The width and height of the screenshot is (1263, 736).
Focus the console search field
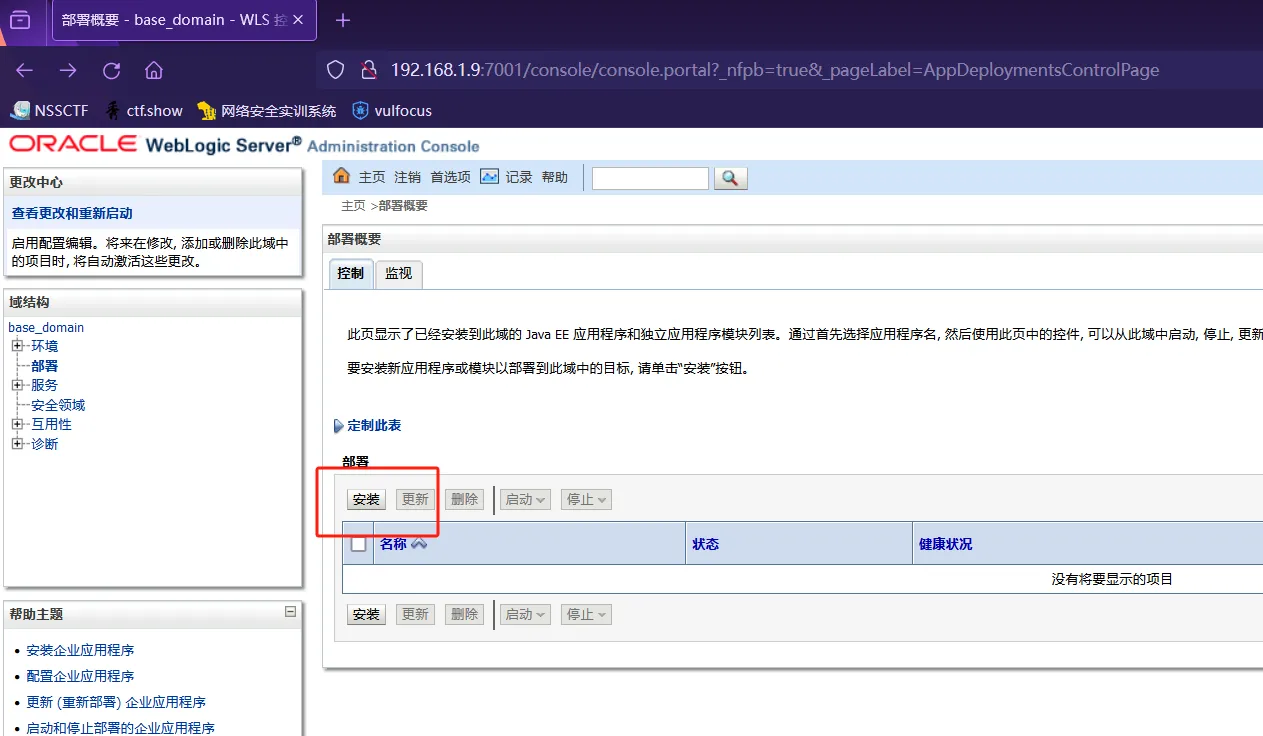650,178
